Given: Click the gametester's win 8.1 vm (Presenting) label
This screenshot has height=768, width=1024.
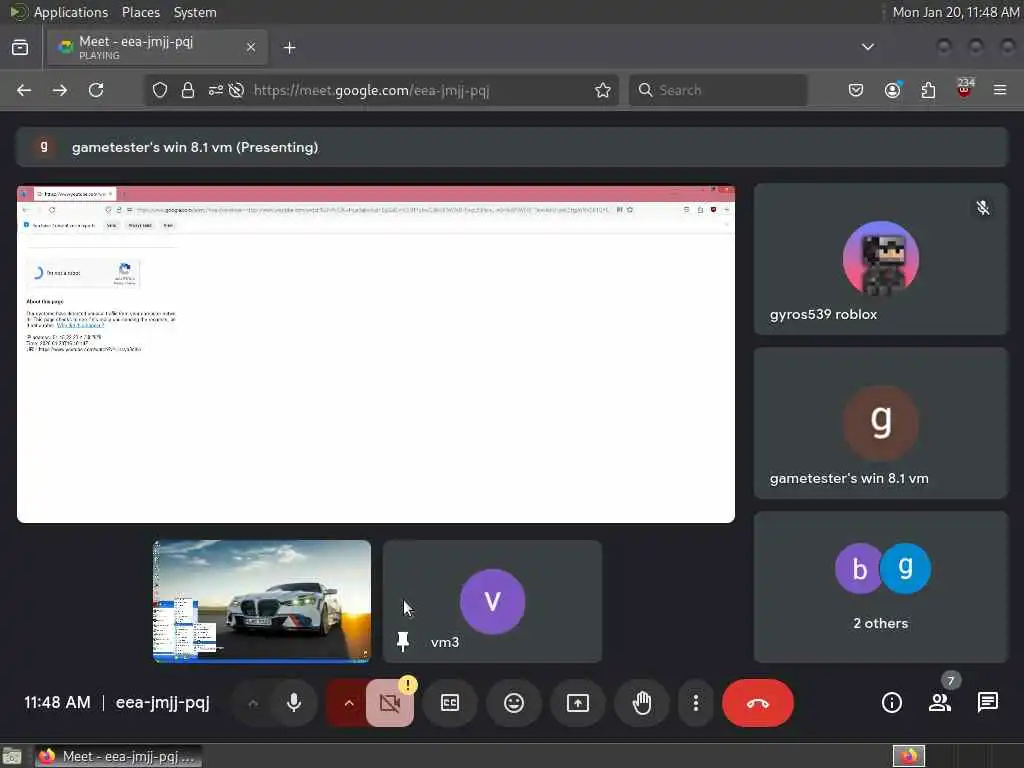Looking at the screenshot, I should click(x=195, y=147).
